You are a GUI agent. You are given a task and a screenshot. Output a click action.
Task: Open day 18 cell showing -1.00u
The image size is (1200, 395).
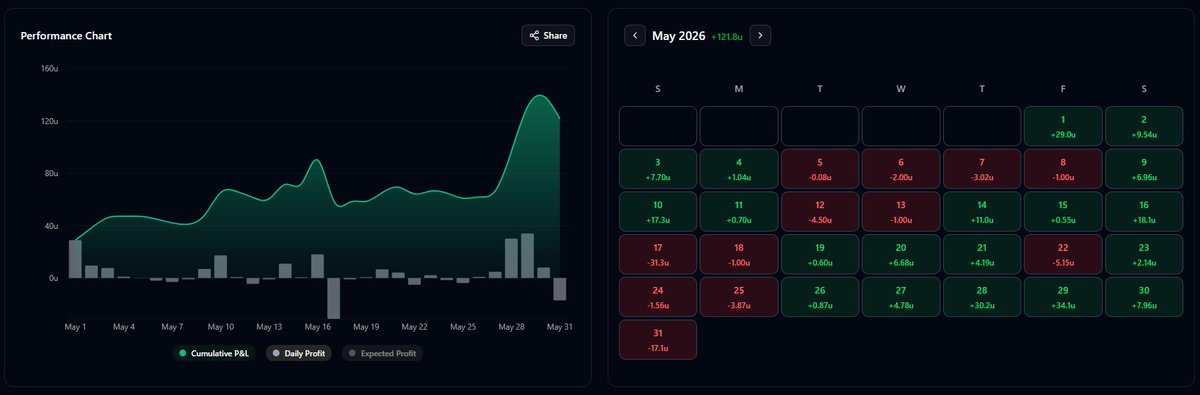coord(739,254)
